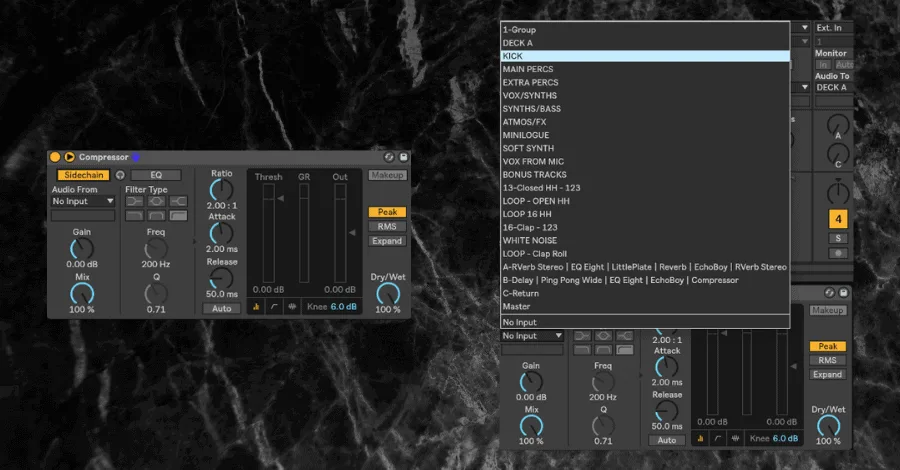Click the Knee 6.0 dB field, right Compressor
The image size is (900, 470).
click(773, 438)
